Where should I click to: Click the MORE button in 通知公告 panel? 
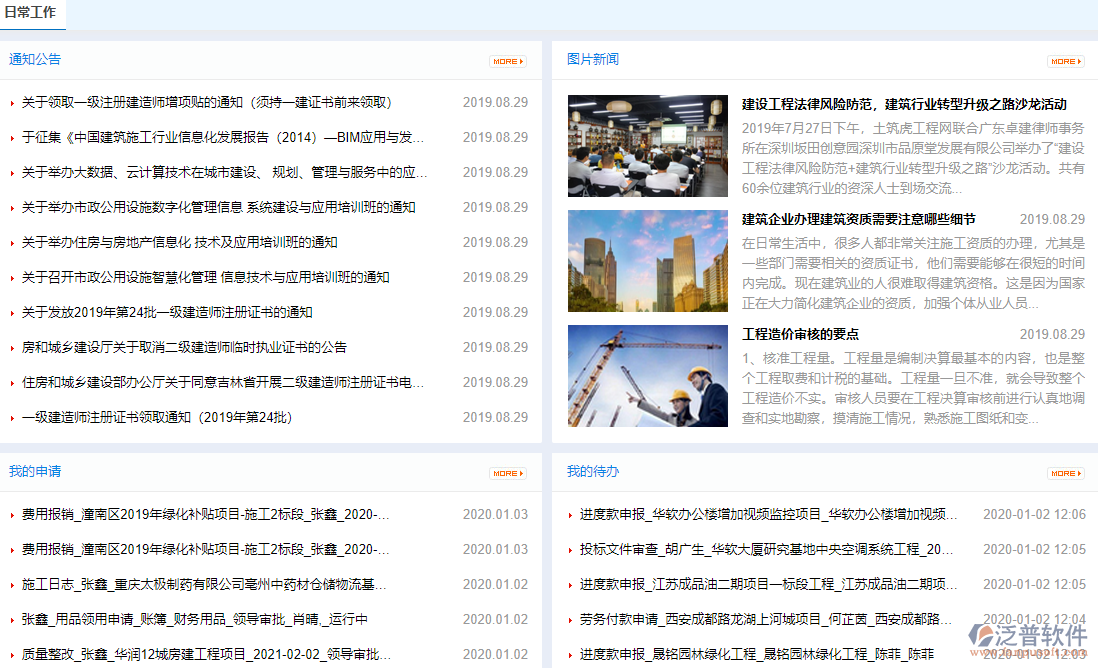[x=507, y=60]
